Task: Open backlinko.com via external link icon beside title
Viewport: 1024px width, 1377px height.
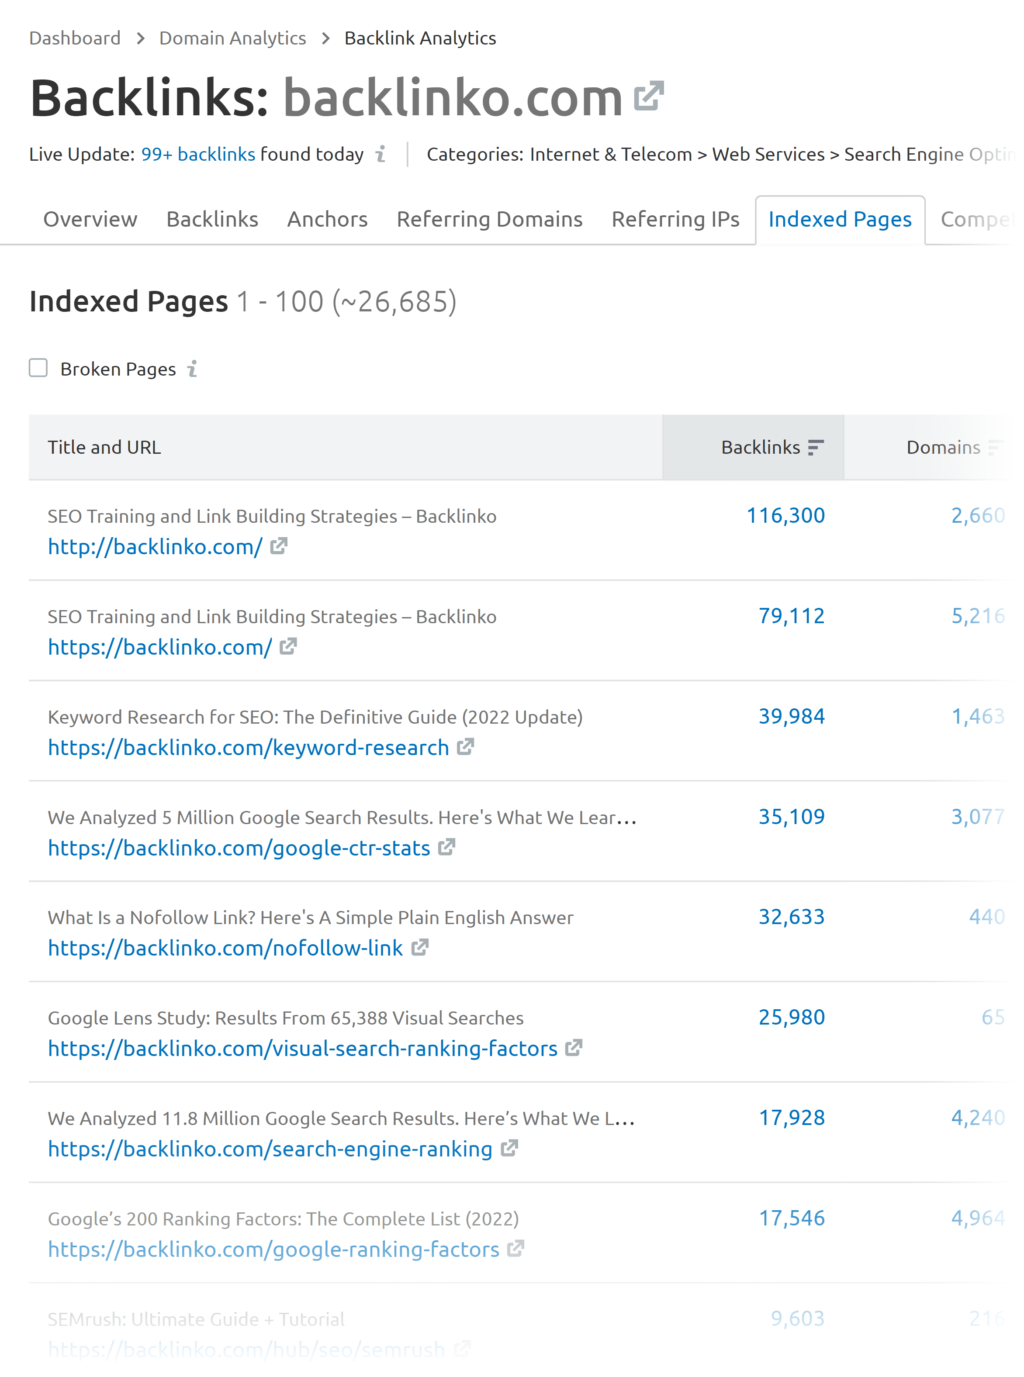Action: pos(648,95)
